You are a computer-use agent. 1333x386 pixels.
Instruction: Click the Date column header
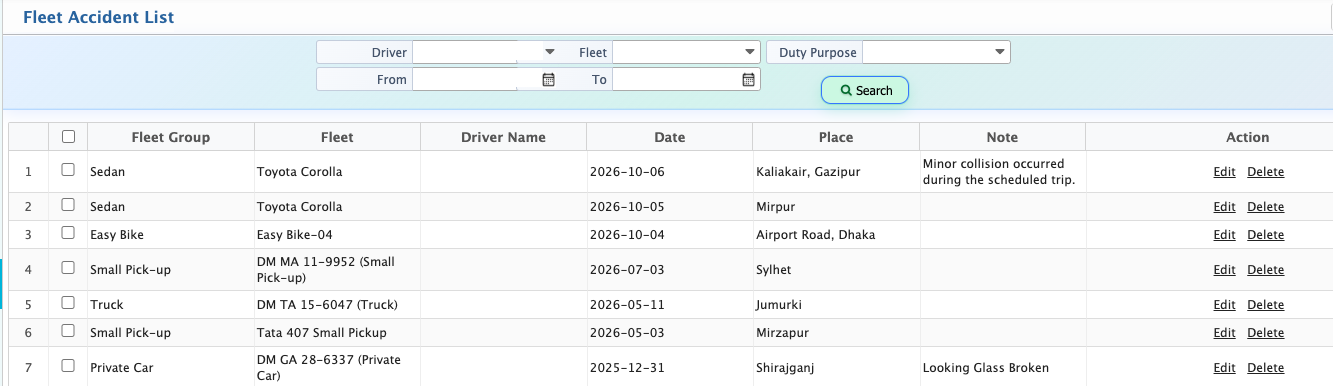pos(669,137)
